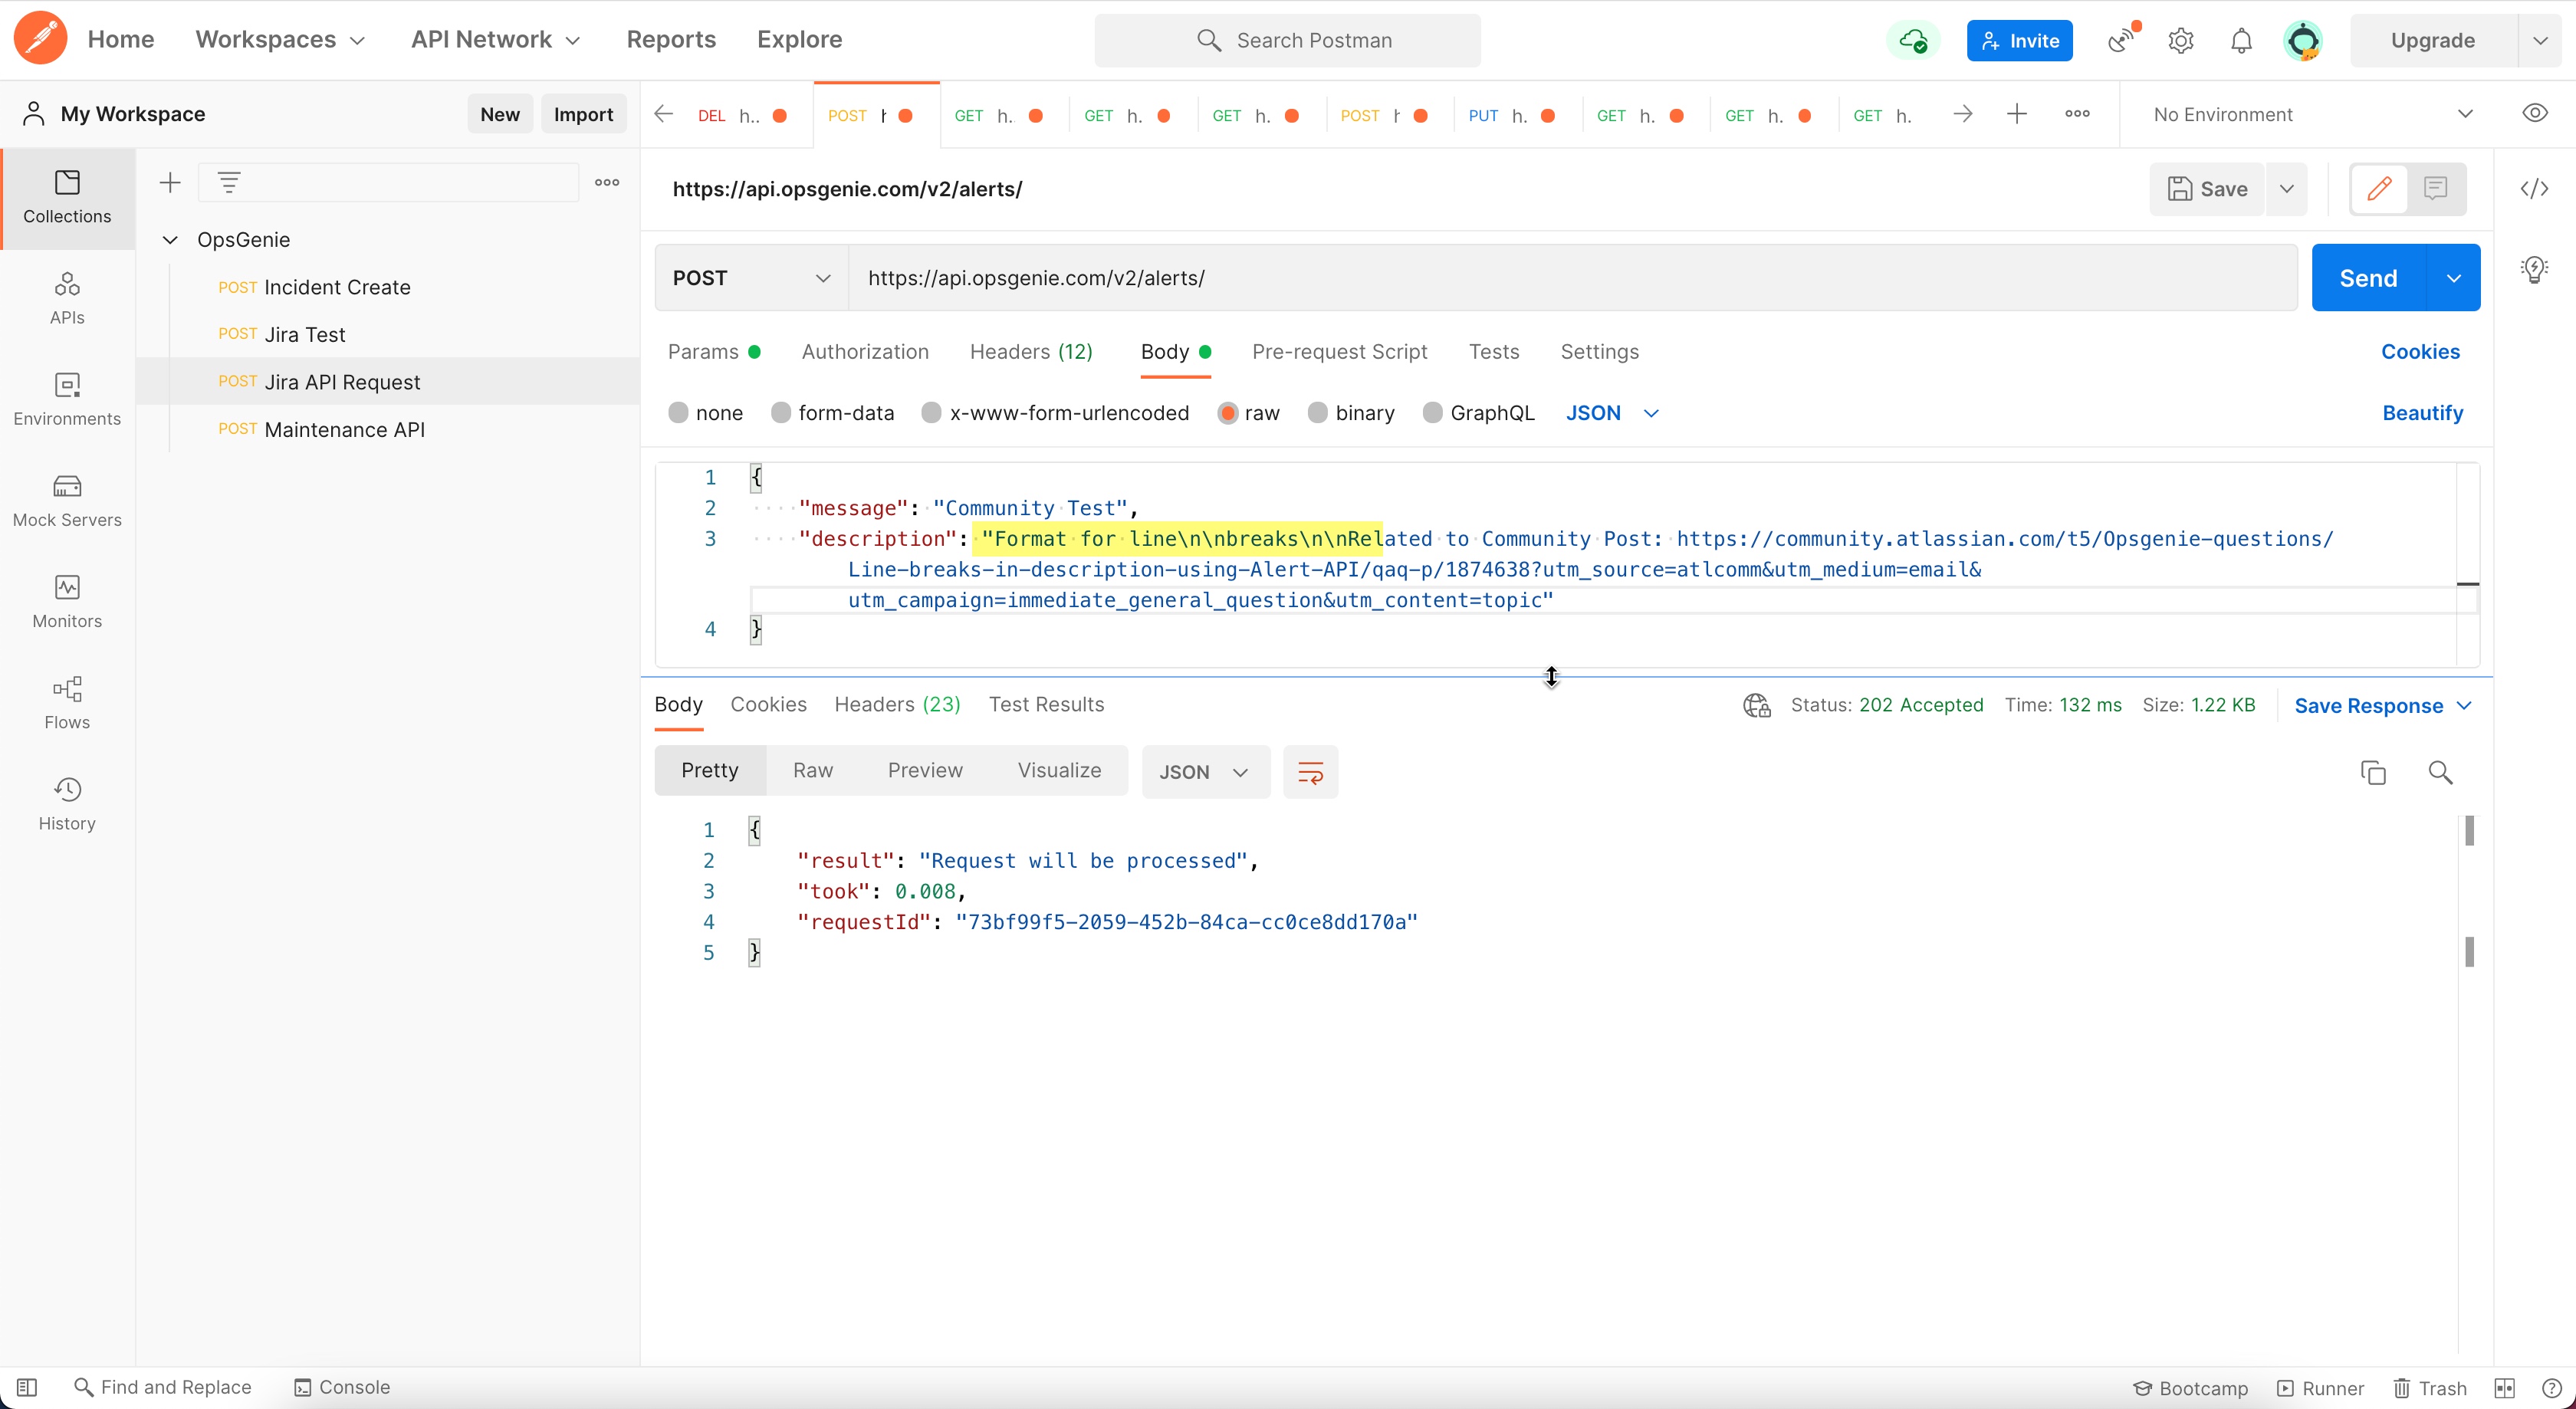
Task: View request History in the sidebar
Action: [x=66, y=803]
